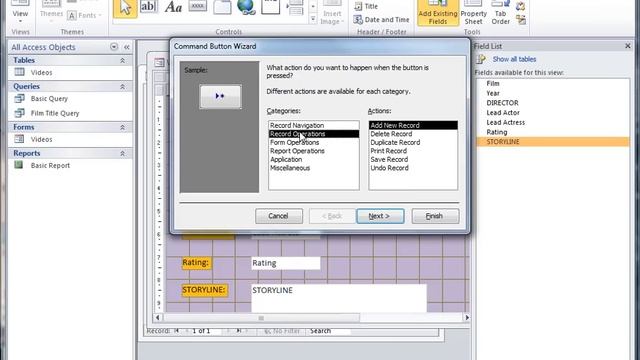Collapse the Reports group

tap(122, 153)
